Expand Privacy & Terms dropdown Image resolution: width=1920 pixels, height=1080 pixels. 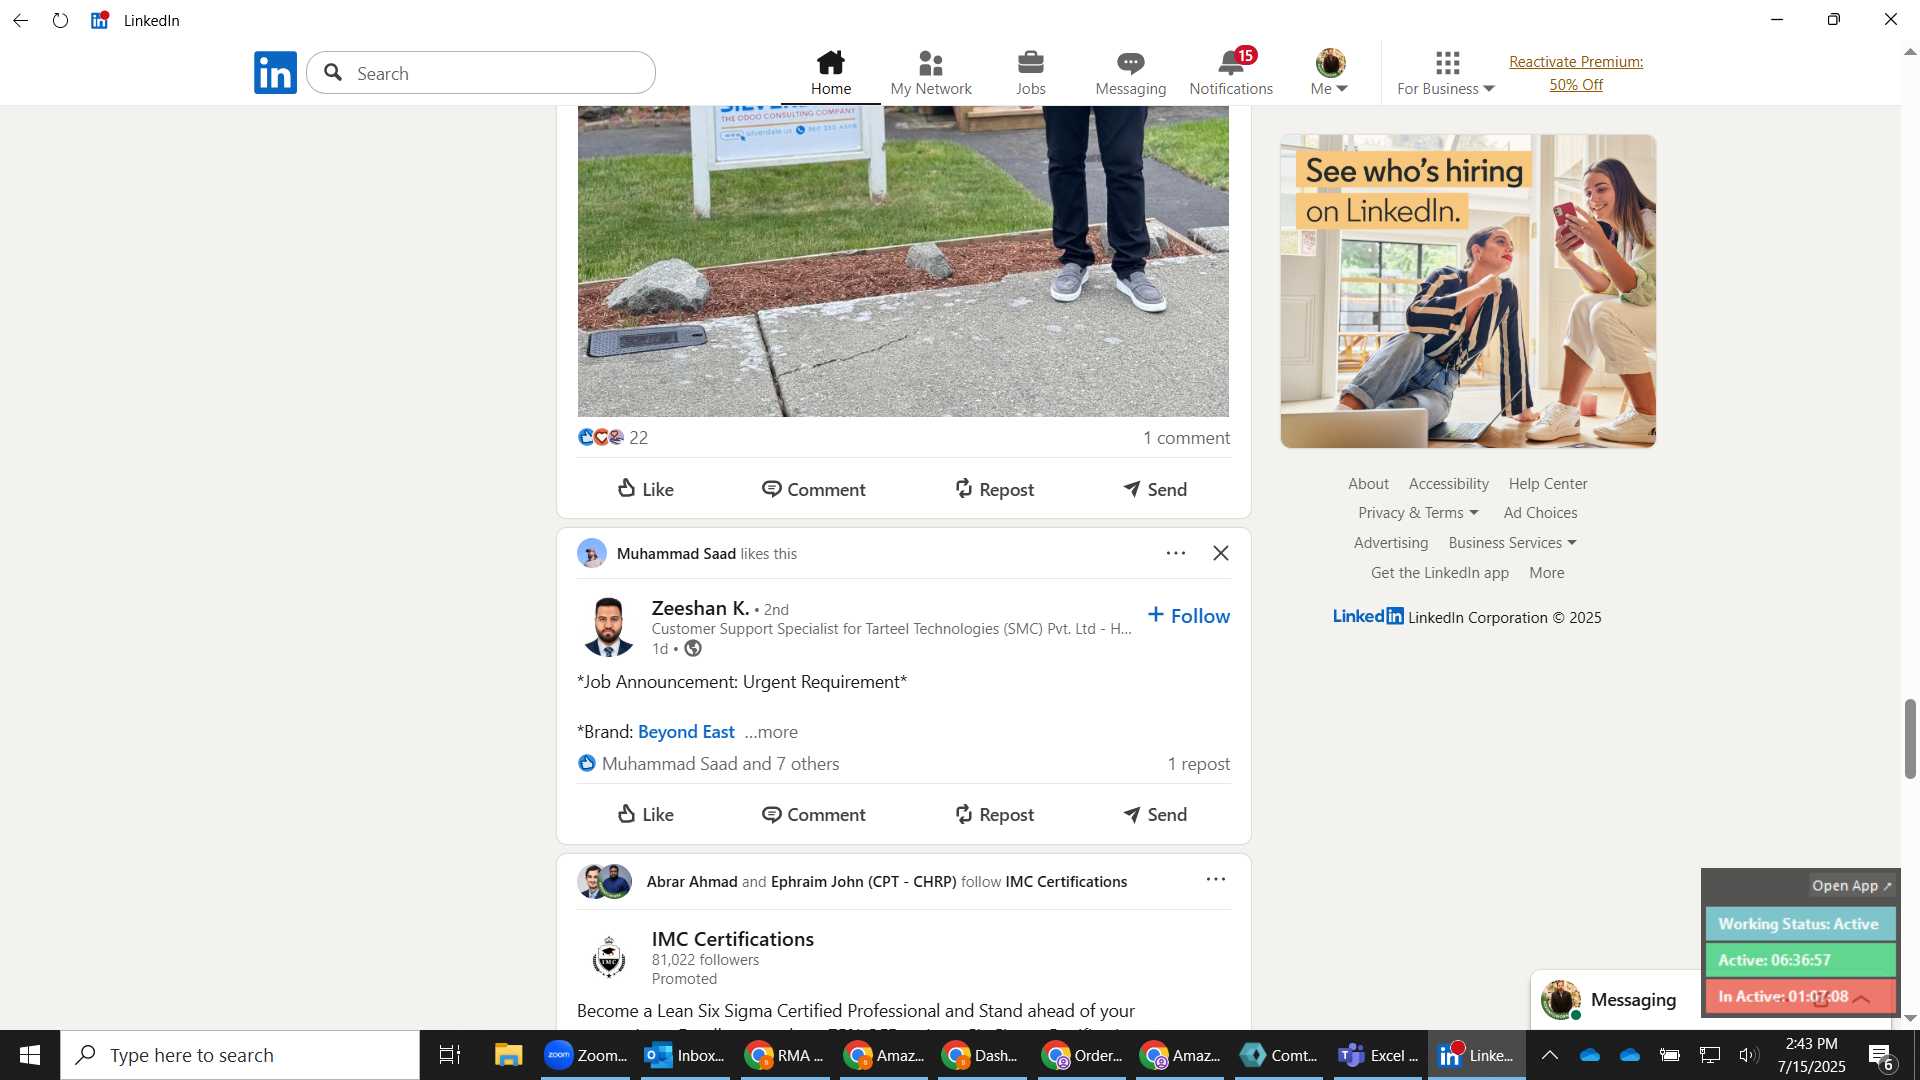pyautogui.click(x=1418, y=513)
